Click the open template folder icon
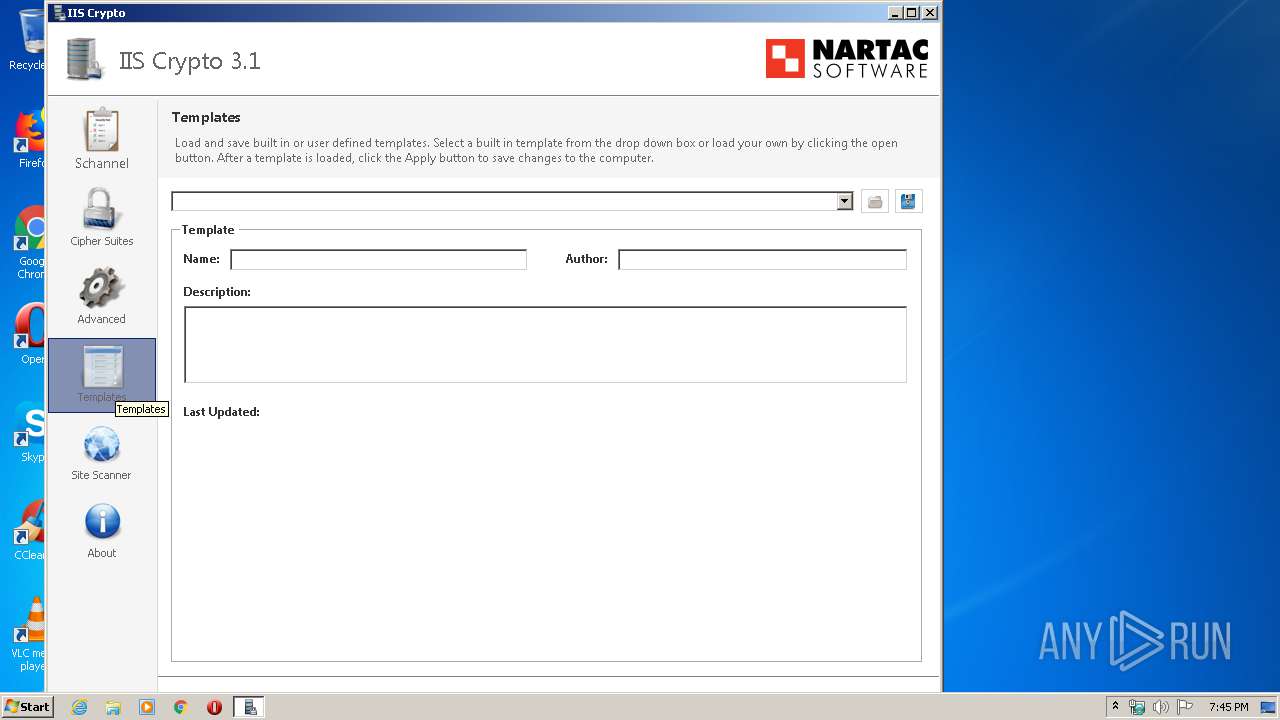The width and height of the screenshot is (1280, 720). tap(875, 201)
